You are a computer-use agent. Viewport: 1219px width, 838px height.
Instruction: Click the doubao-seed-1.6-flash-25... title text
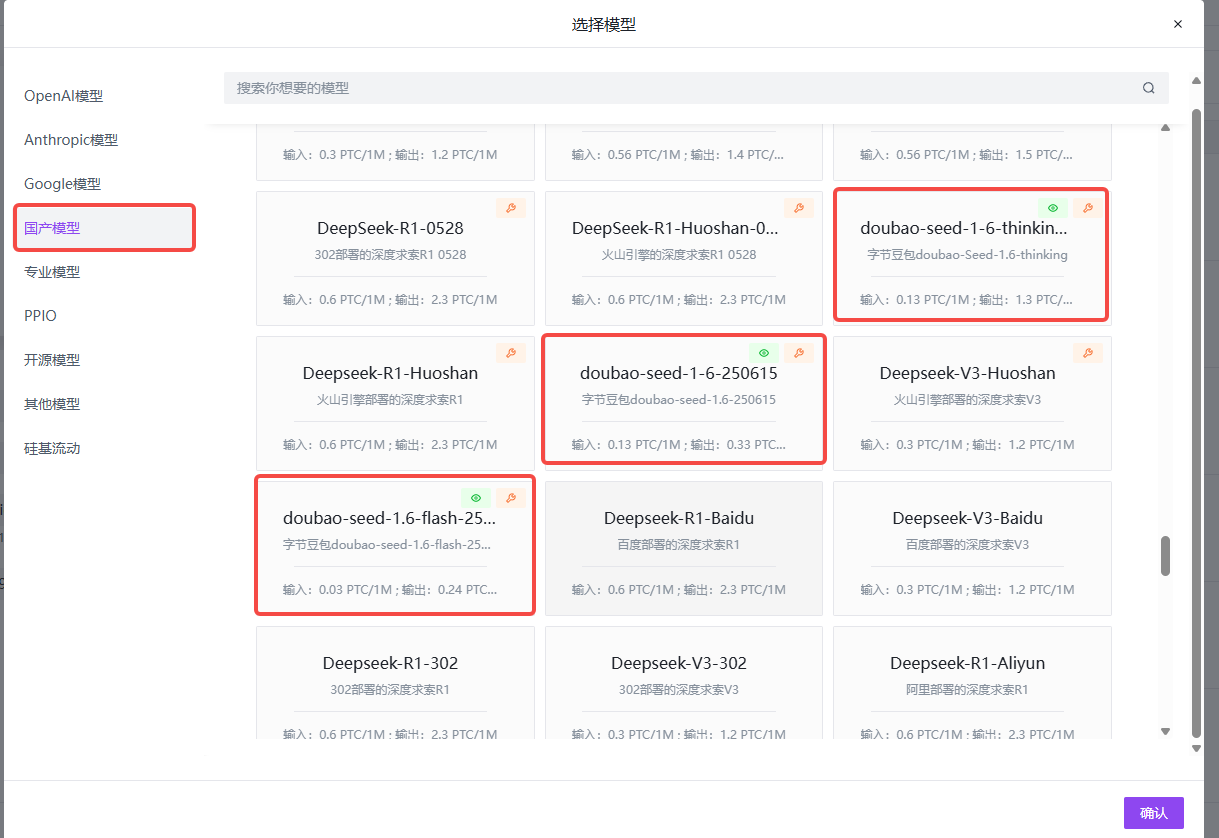[x=389, y=518]
